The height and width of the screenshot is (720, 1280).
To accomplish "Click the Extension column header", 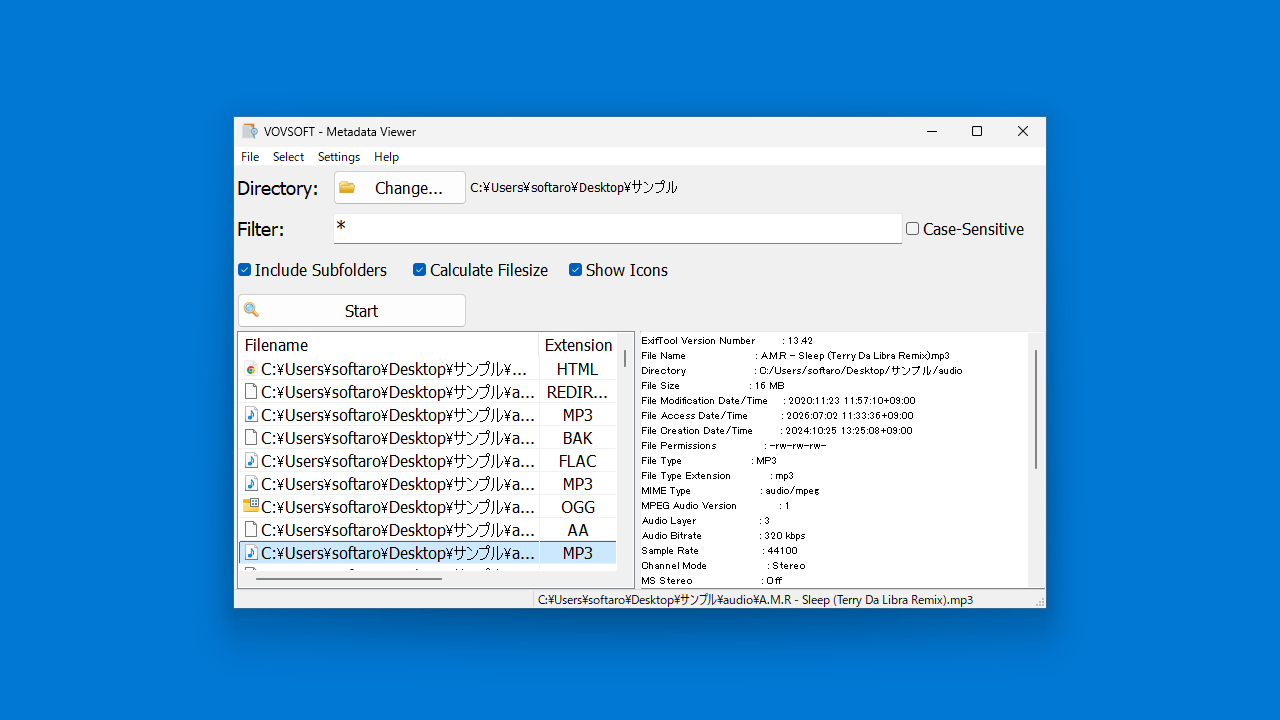I will click(x=578, y=345).
